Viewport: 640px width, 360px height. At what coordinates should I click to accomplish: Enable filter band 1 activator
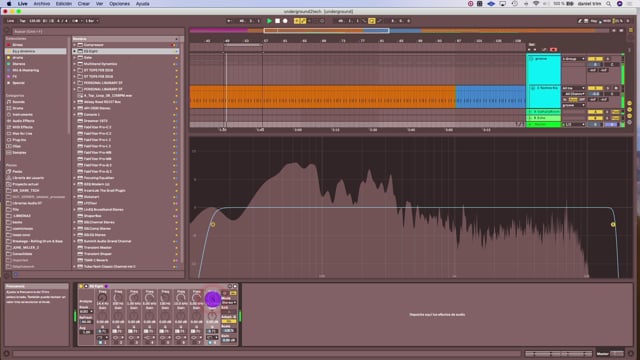[101, 342]
